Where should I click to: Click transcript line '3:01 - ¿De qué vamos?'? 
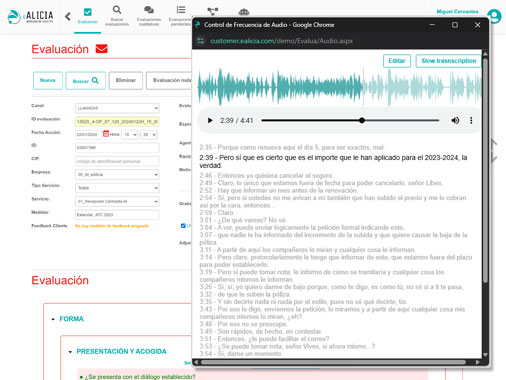243,220
